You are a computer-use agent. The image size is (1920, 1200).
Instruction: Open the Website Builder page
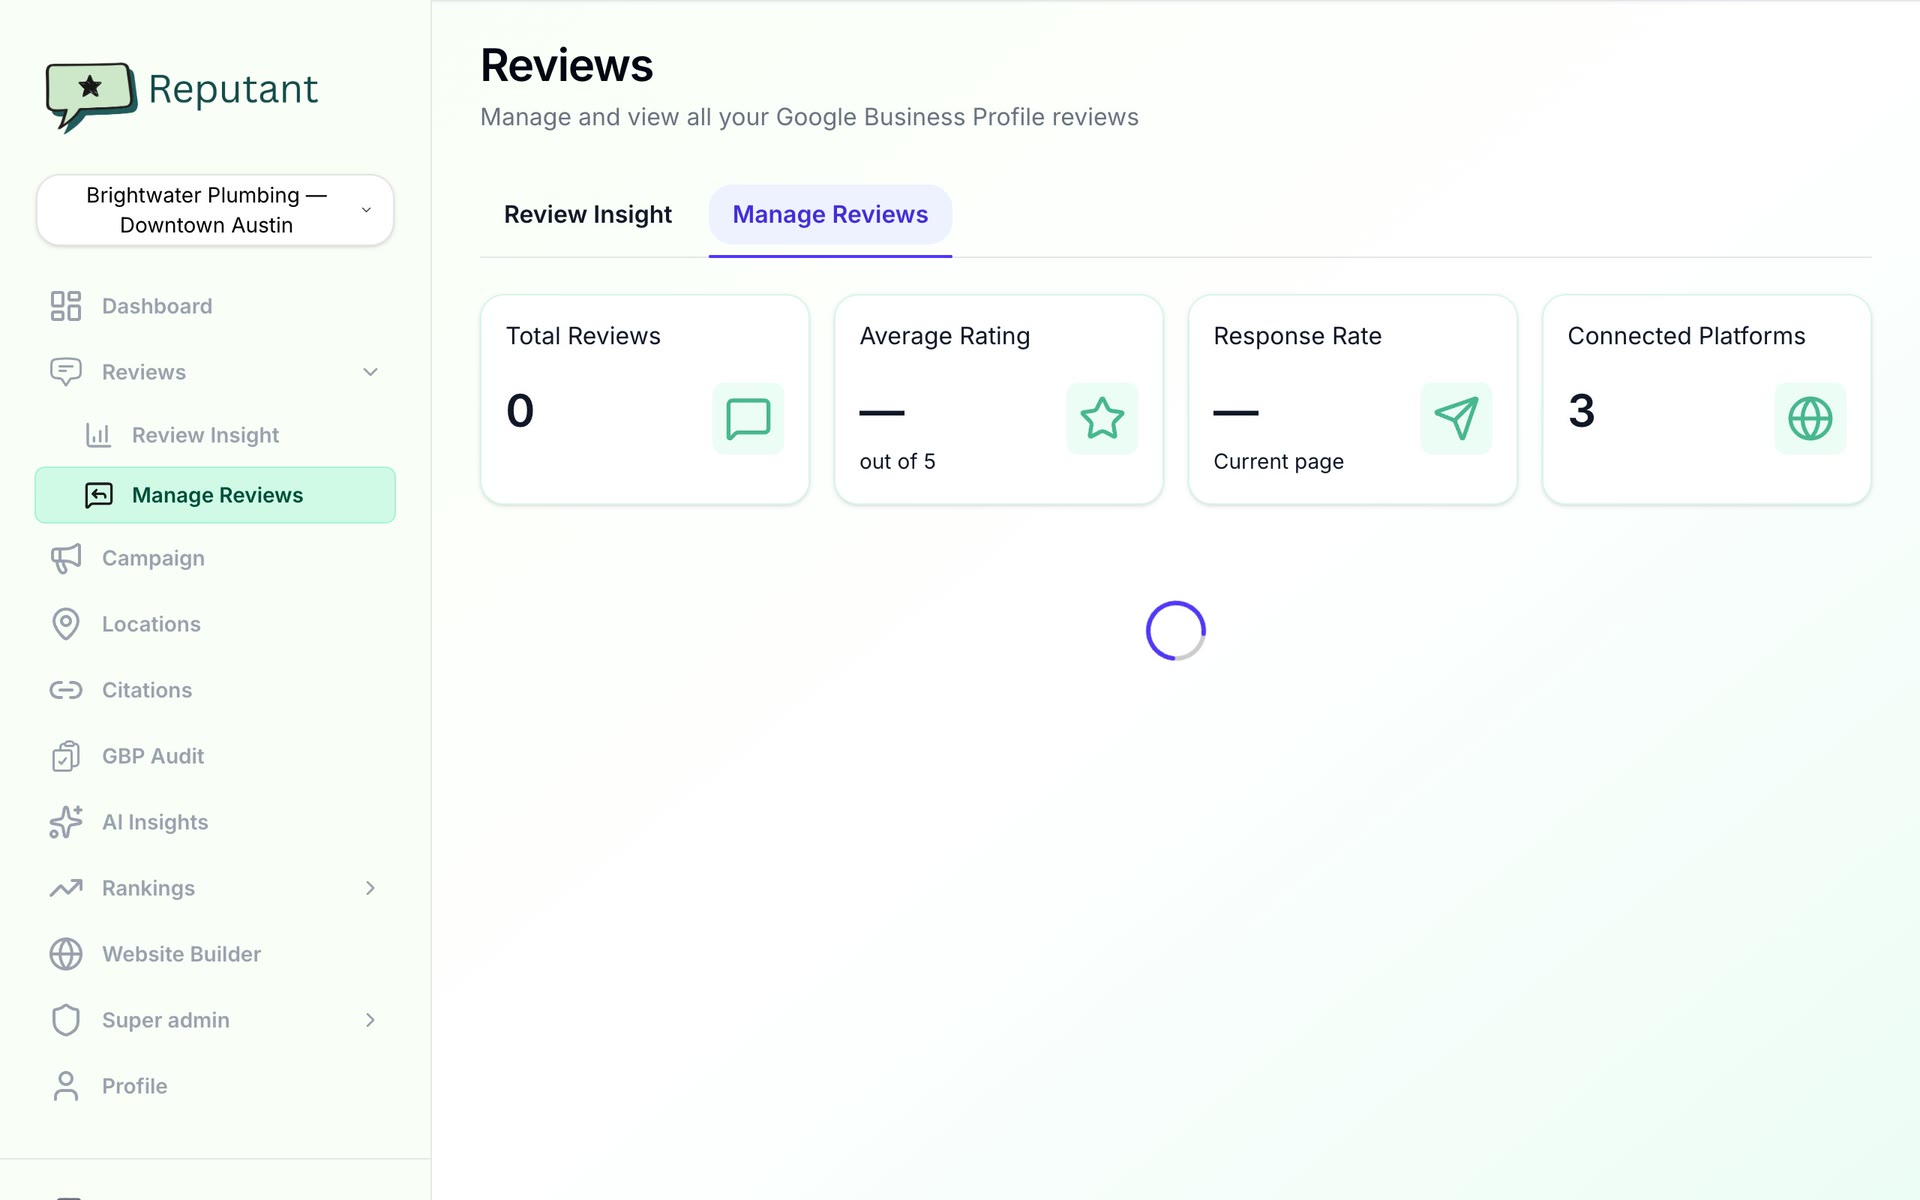click(215, 954)
